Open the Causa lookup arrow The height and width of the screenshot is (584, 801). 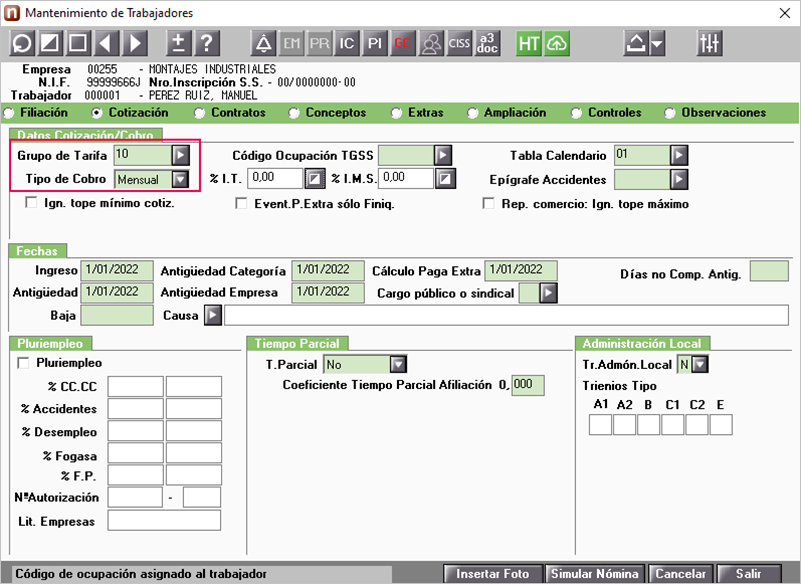[213, 315]
